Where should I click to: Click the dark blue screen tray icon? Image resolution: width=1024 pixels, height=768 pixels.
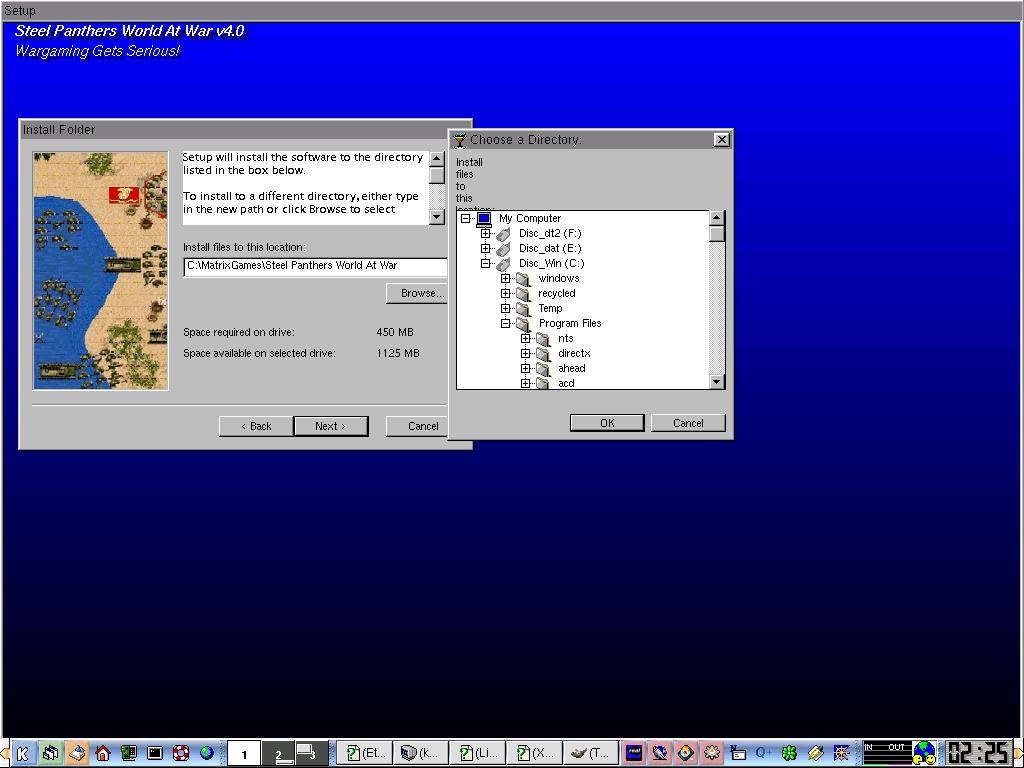[x=633, y=754]
